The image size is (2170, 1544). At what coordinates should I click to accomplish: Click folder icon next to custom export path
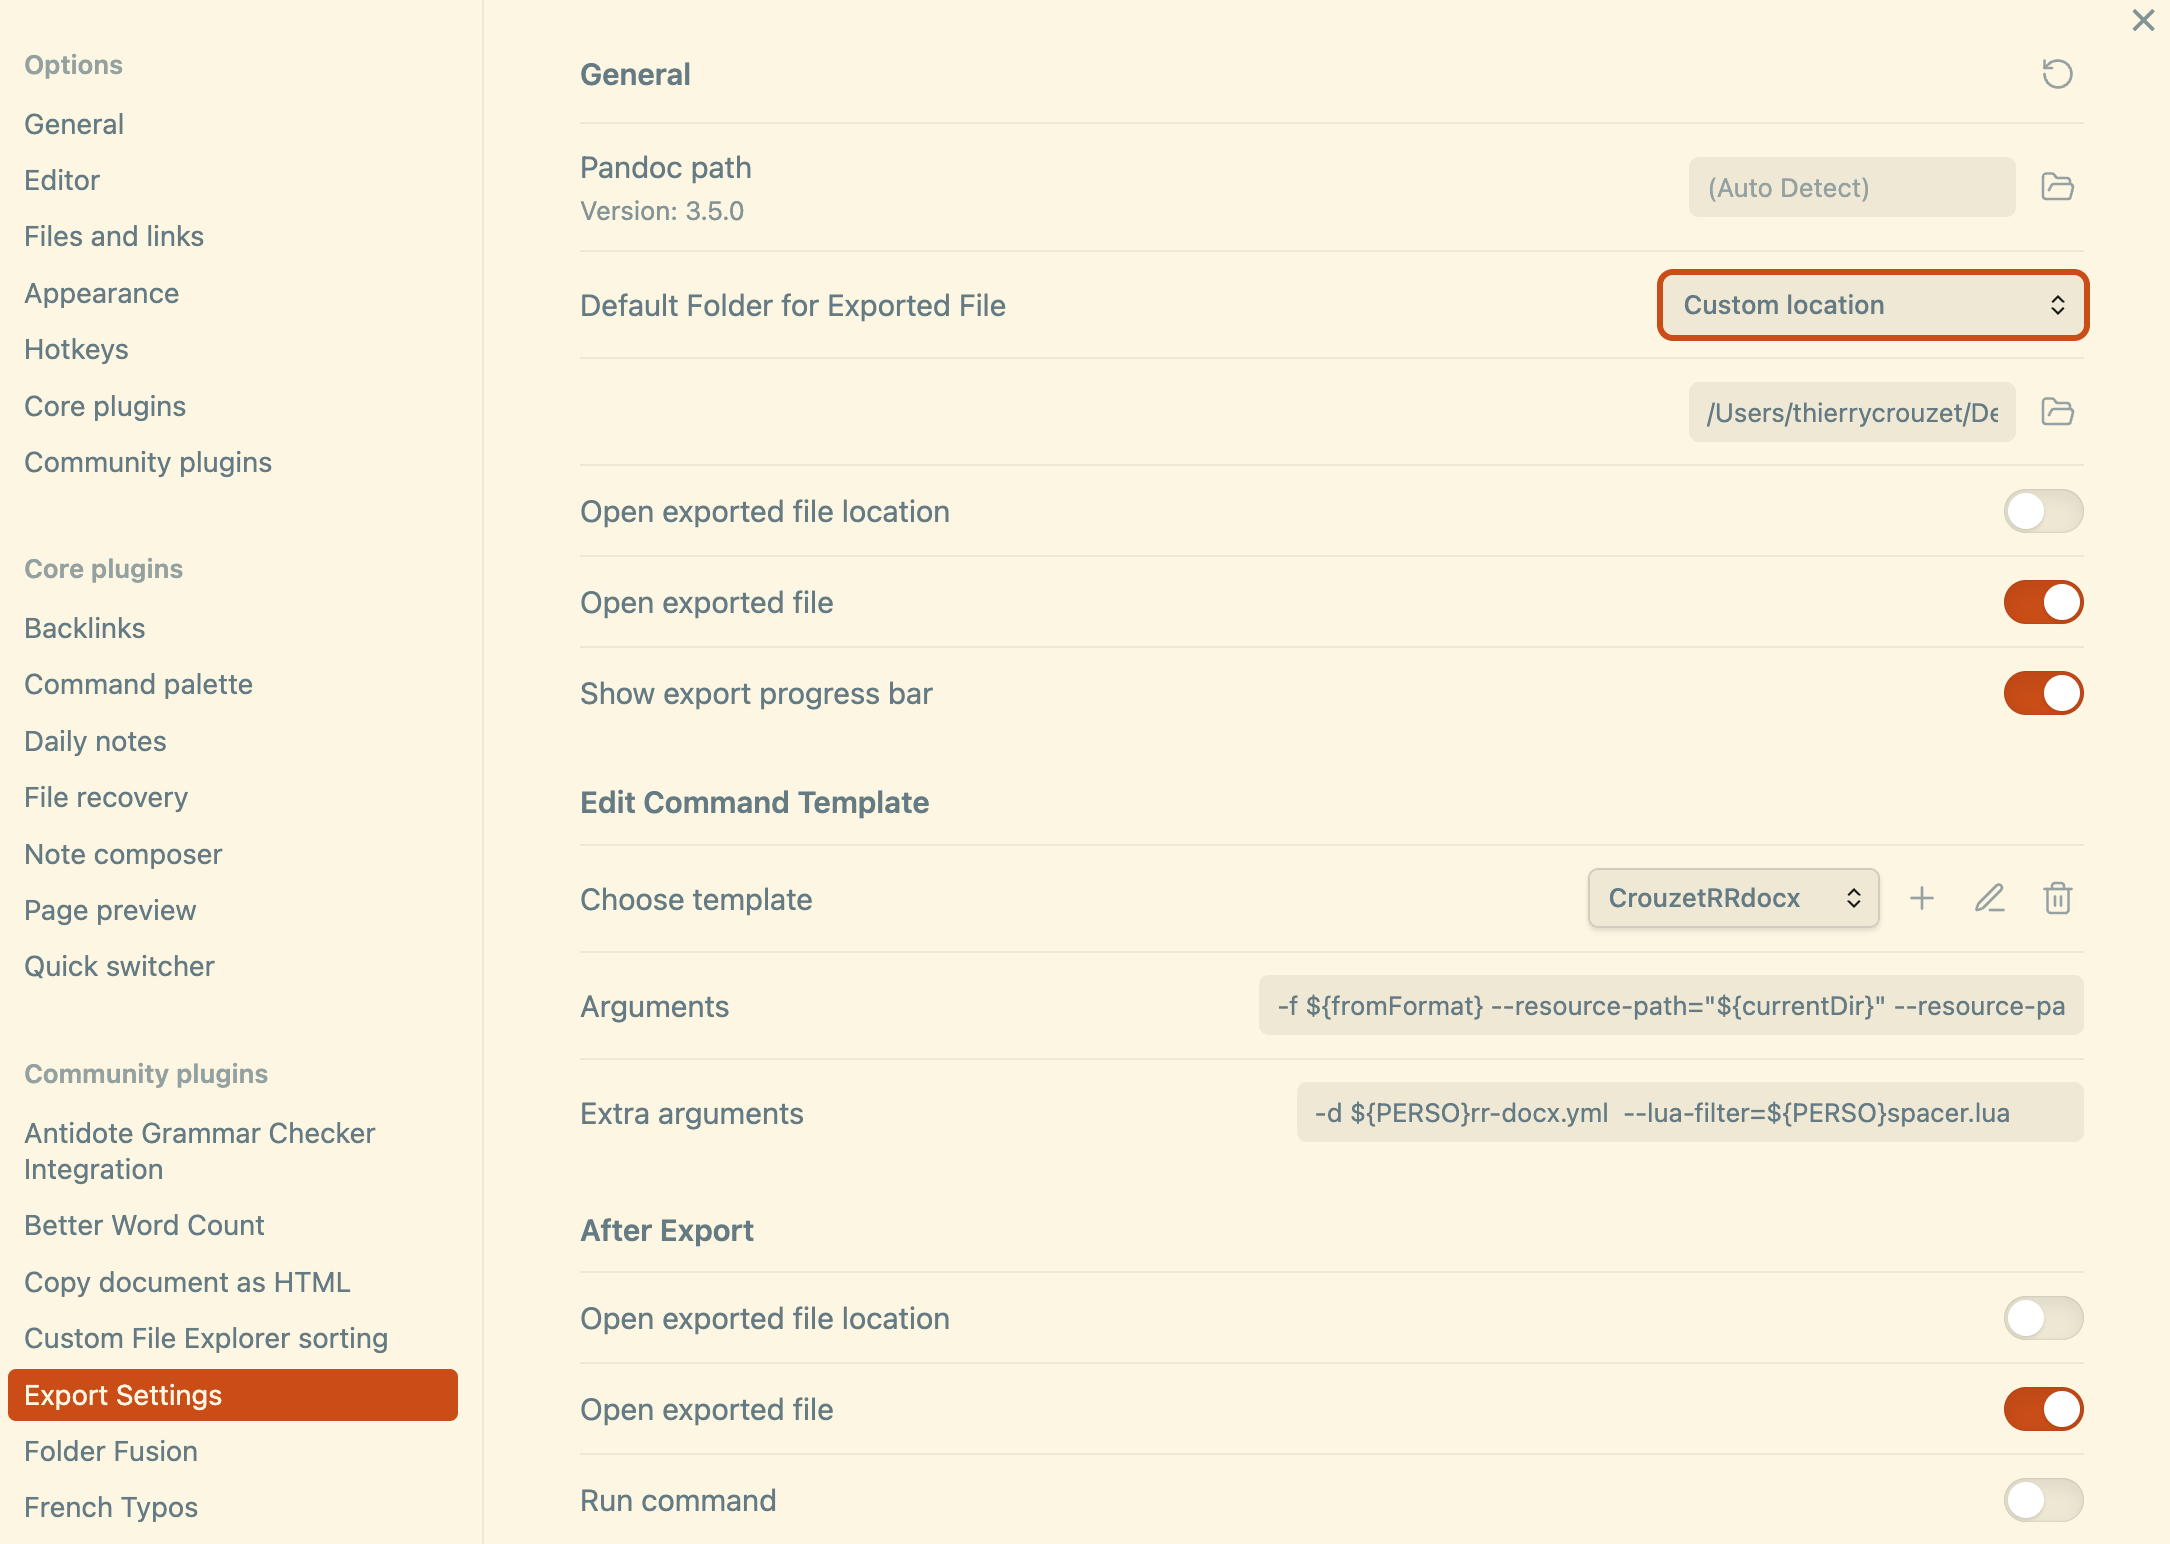(x=2057, y=412)
